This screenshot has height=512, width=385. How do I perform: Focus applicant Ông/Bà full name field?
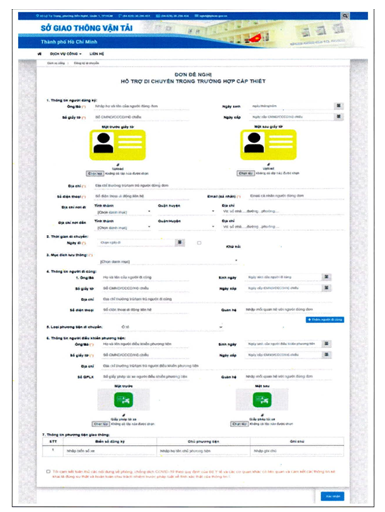141,106
